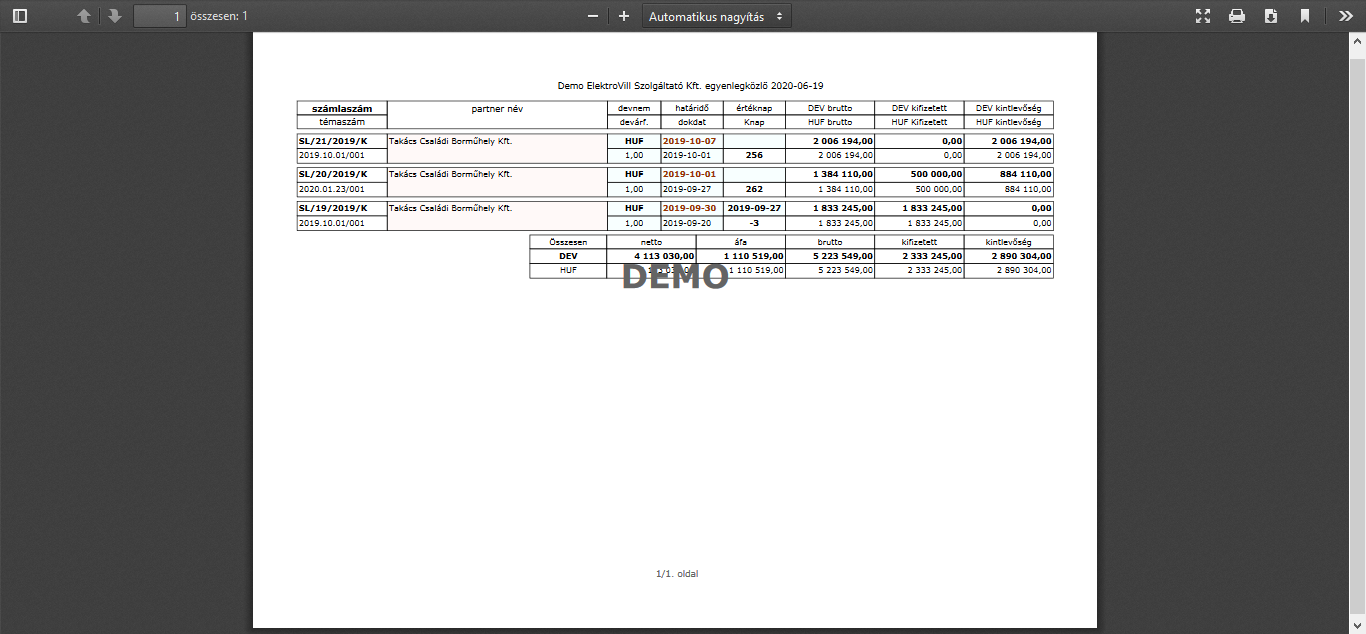Download the PDF file
This screenshot has width=1366, height=634.
[1271, 16]
